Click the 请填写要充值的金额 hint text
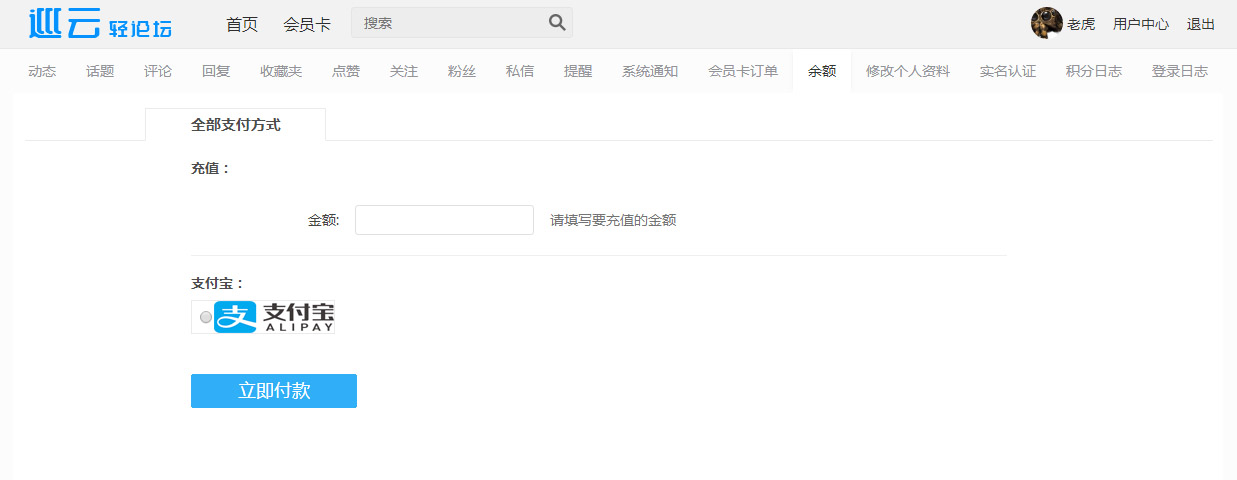 tap(613, 220)
